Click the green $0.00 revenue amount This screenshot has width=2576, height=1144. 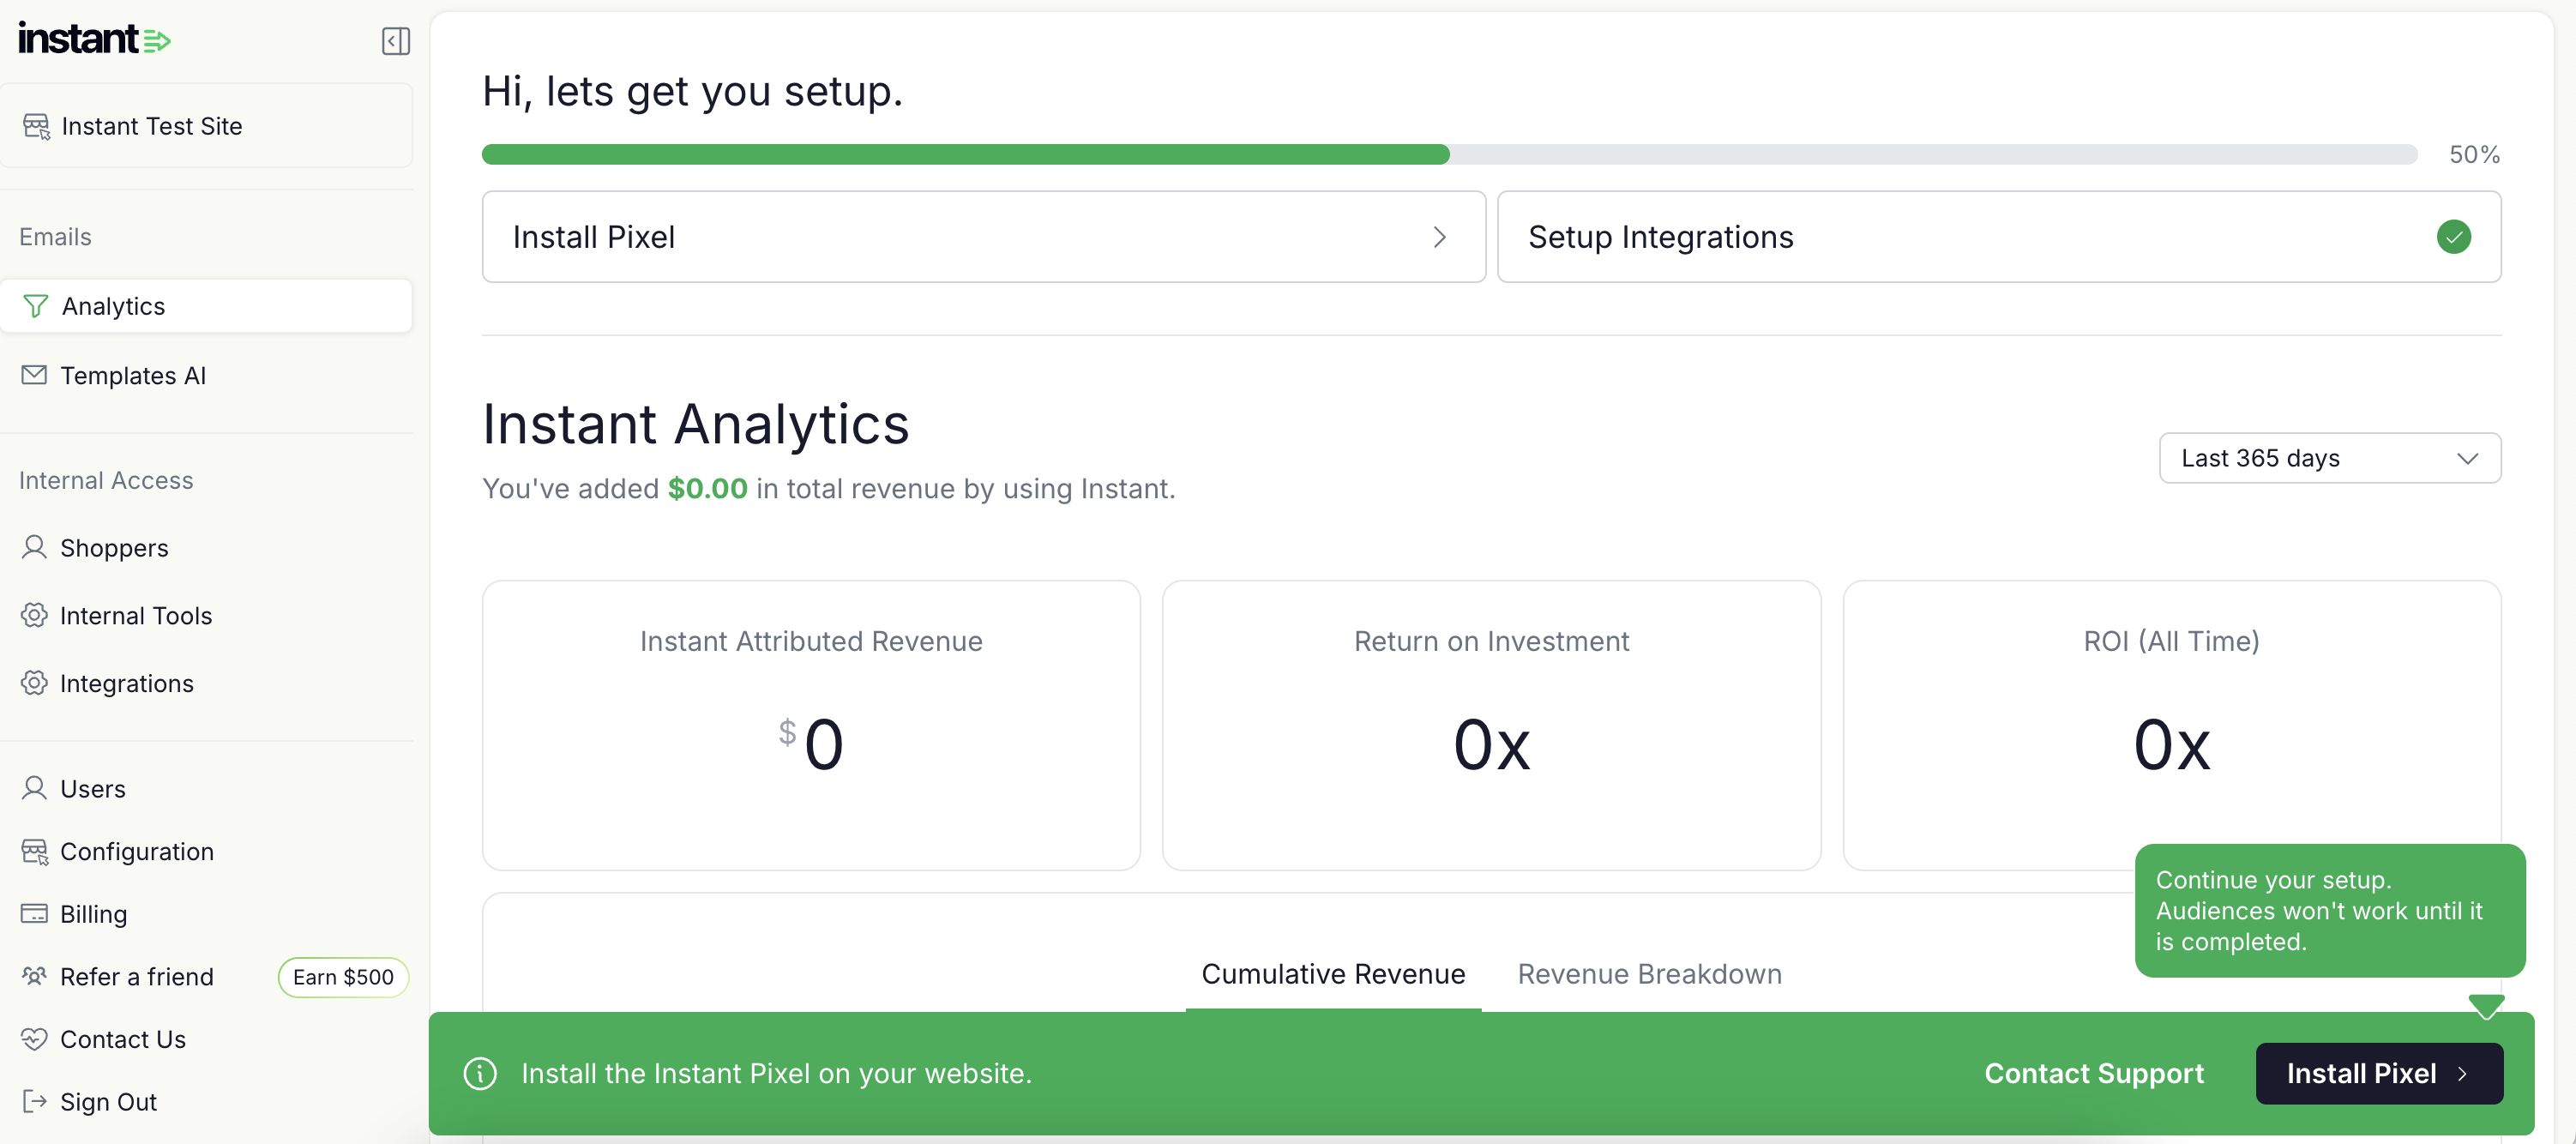tap(707, 488)
